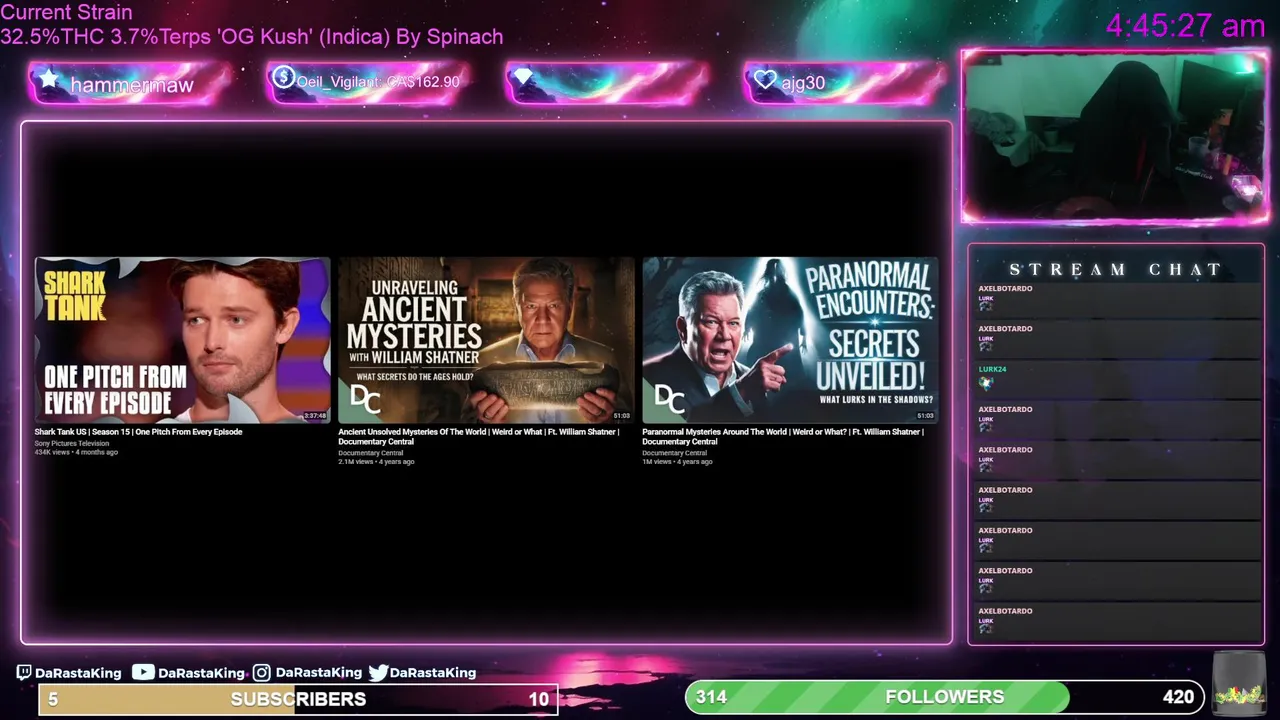The height and width of the screenshot is (720, 1280).
Task: Click the DaRastaKing Twitch handle text
Action: [78, 673]
